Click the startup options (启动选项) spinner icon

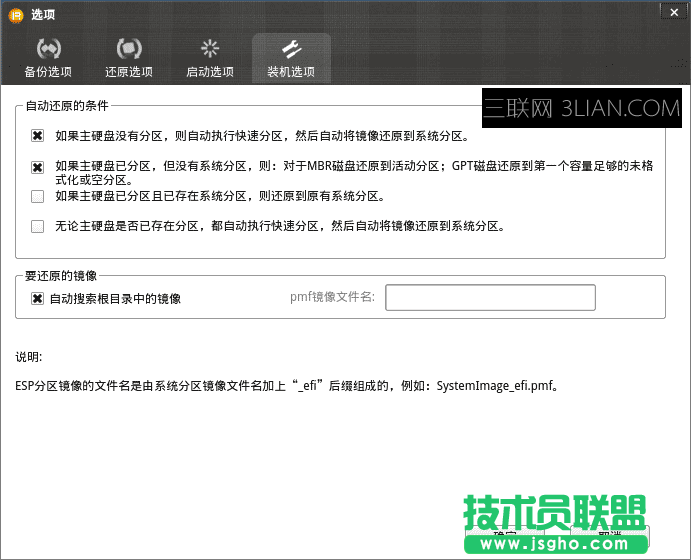[210, 48]
